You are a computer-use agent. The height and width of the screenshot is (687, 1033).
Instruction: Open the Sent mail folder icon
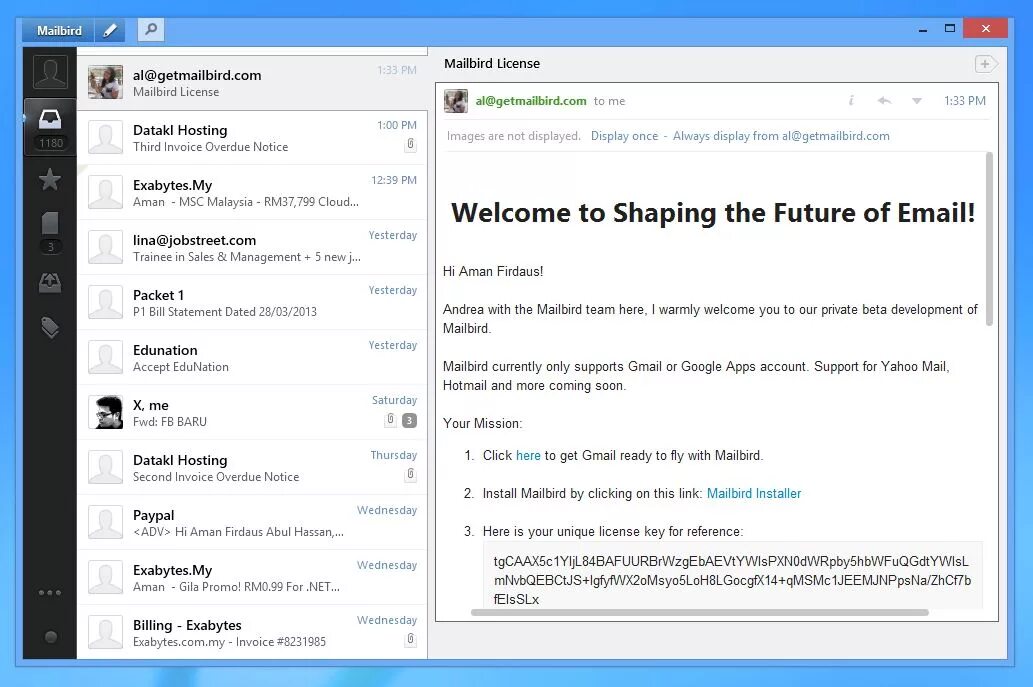(50, 283)
